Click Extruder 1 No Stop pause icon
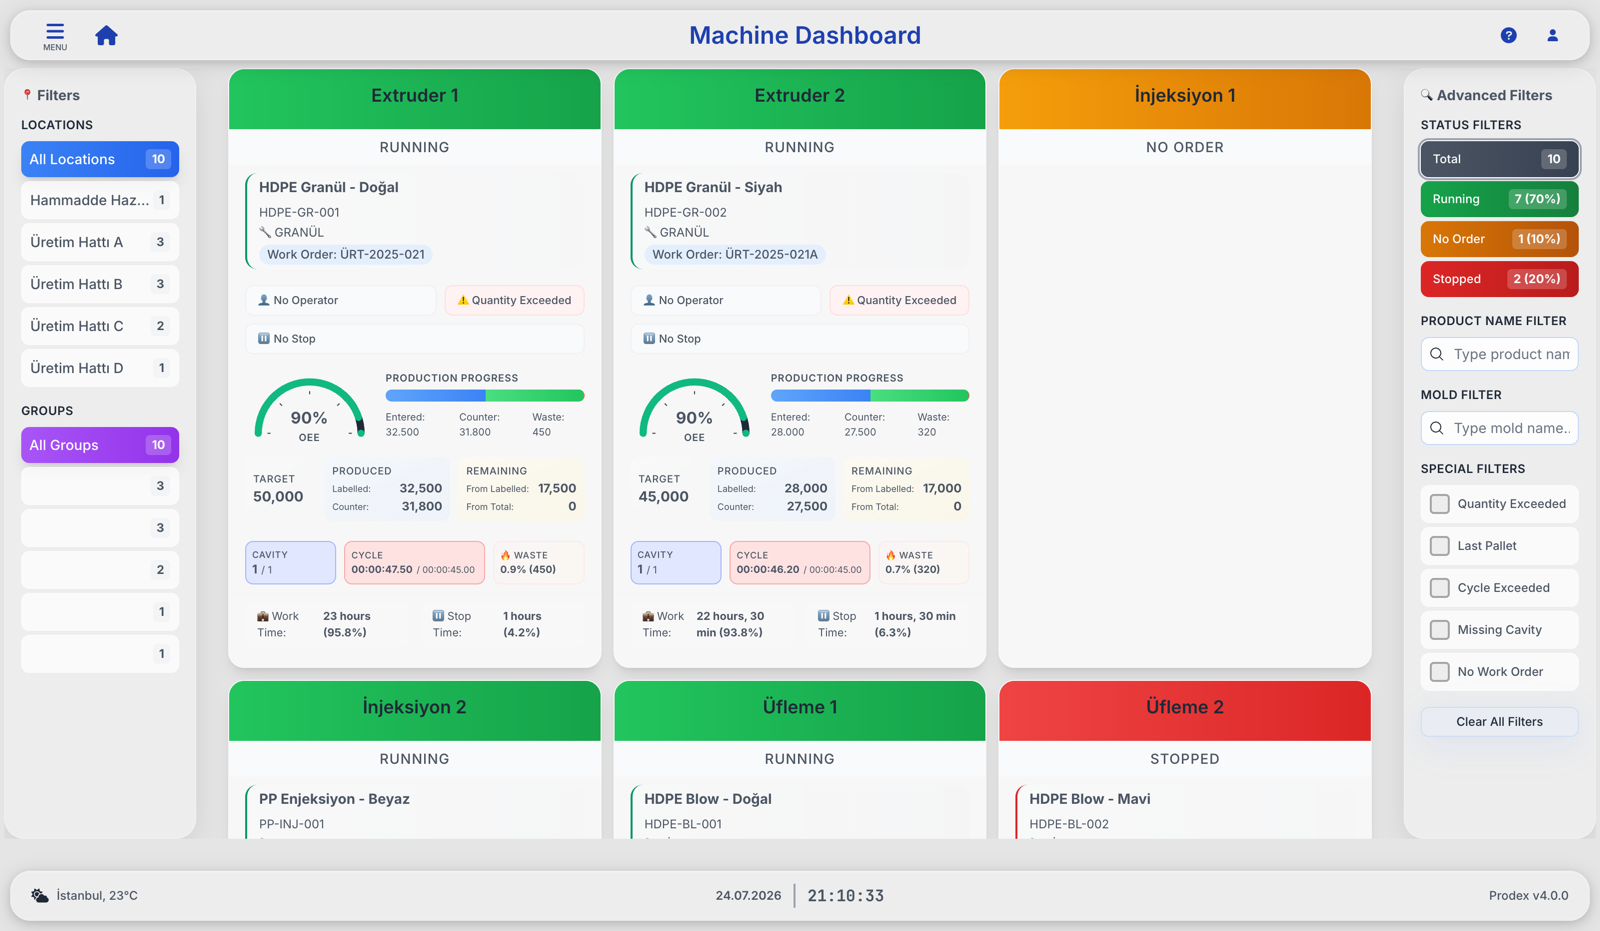Viewport: 1600px width, 931px height. [x=264, y=338]
